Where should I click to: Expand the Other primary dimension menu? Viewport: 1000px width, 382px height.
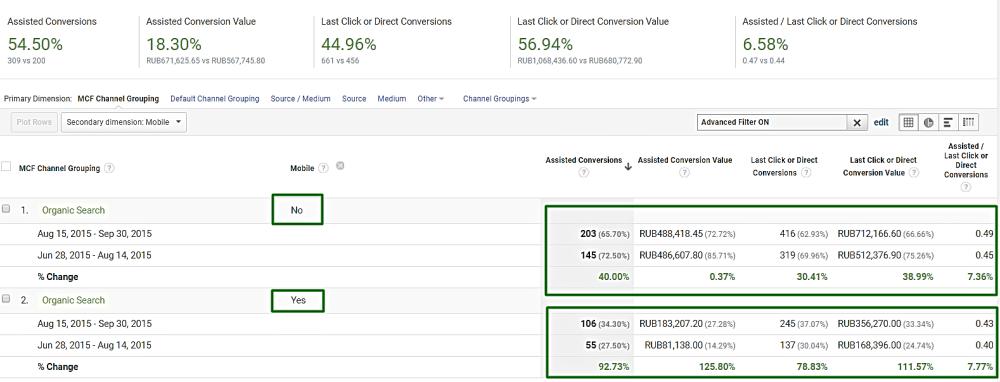430,99
